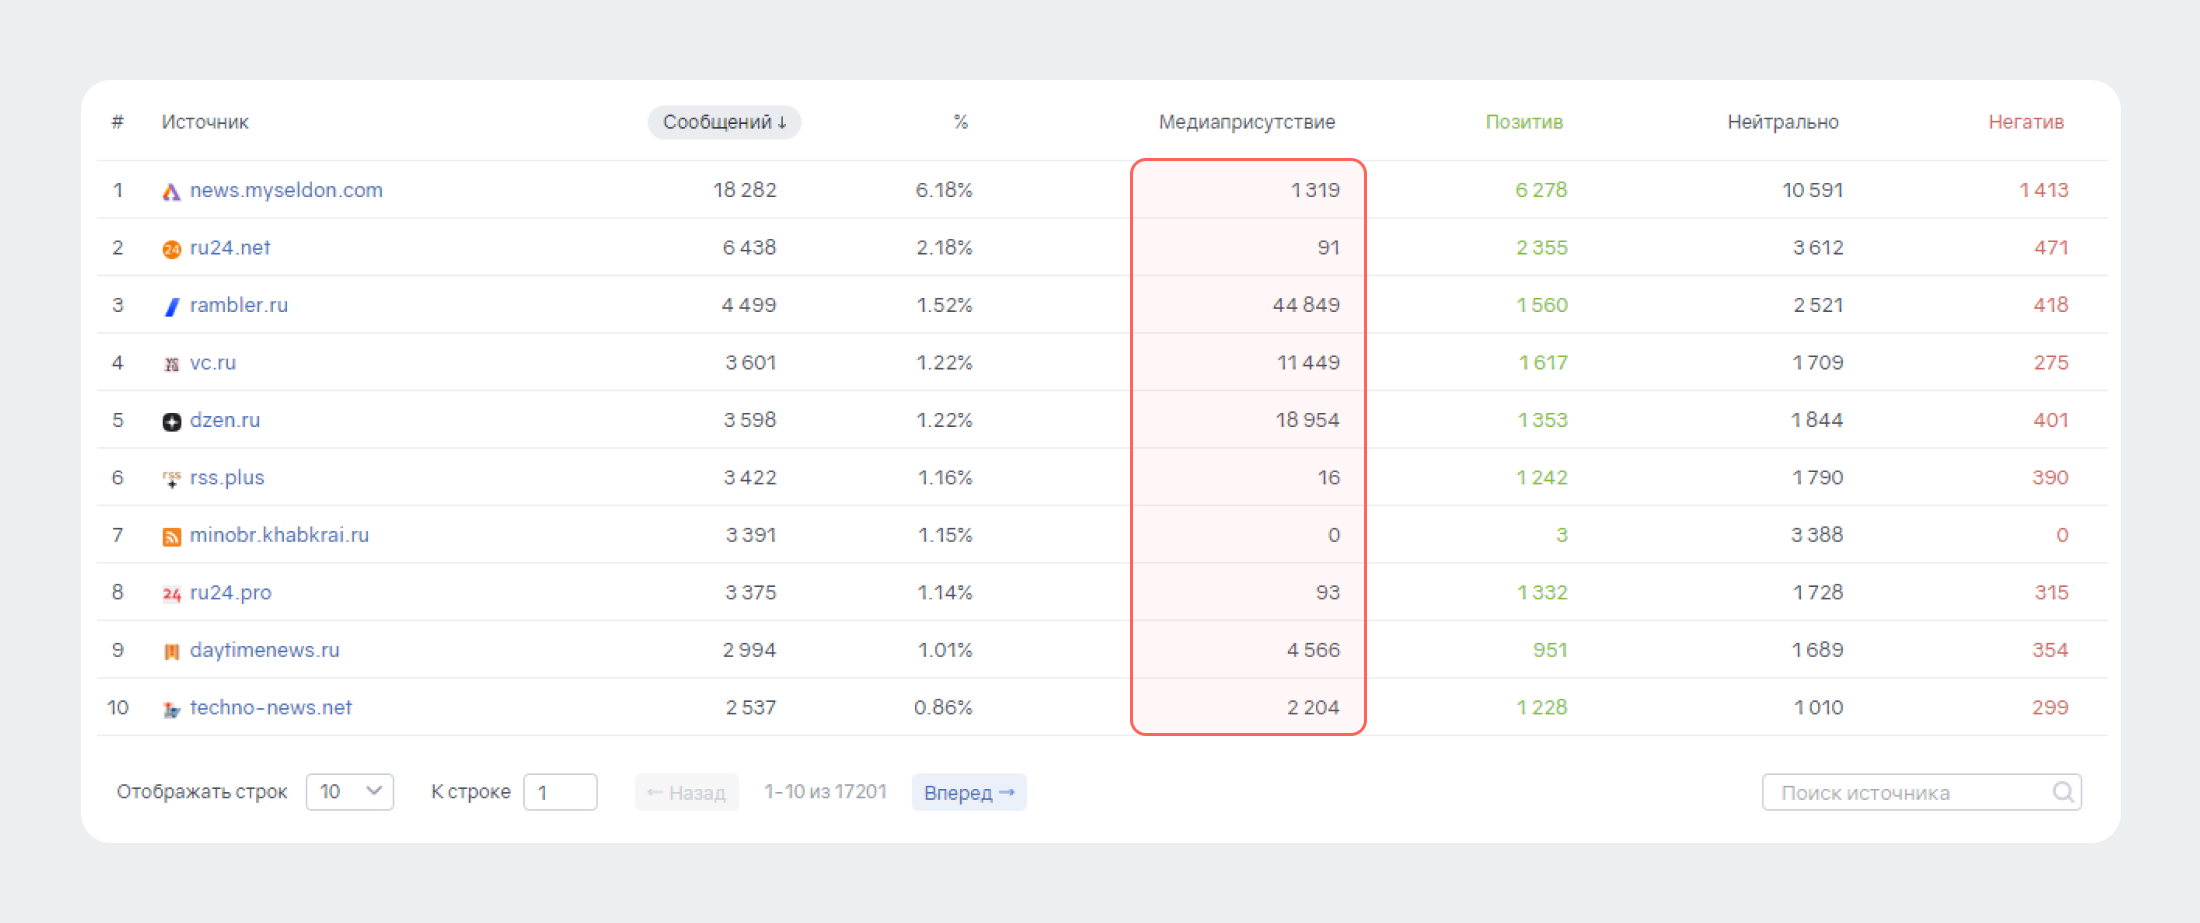The height and width of the screenshot is (923, 2200).
Task: Click the vc.ru favicon icon
Action: 172,364
